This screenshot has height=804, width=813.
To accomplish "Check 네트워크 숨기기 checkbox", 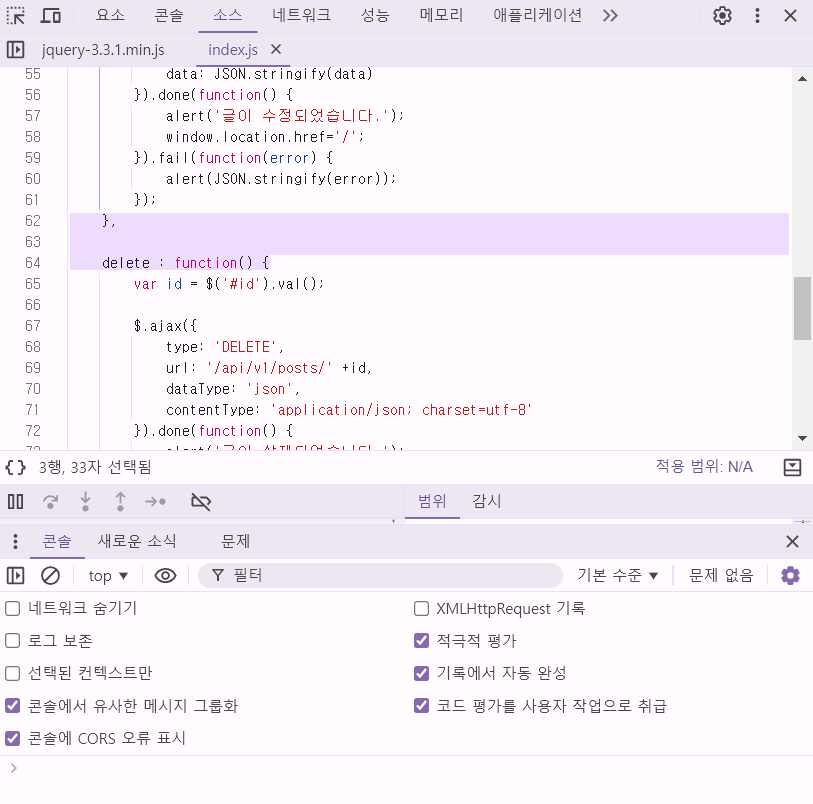I will pyautogui.click(x=12, y=608).
